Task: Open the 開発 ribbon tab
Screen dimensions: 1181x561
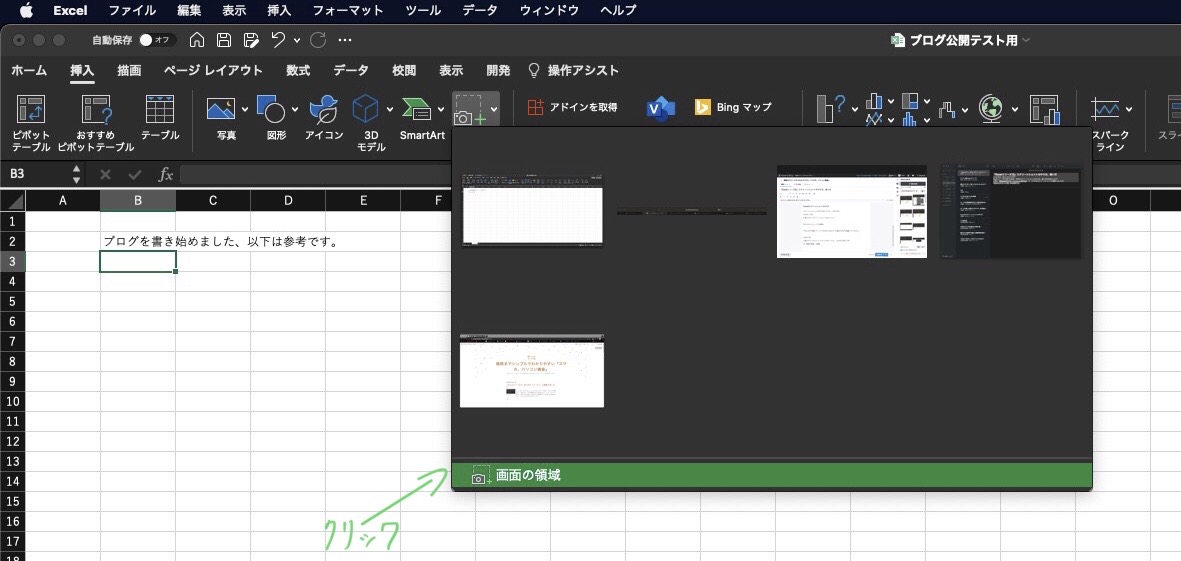Action: point(498,71)
